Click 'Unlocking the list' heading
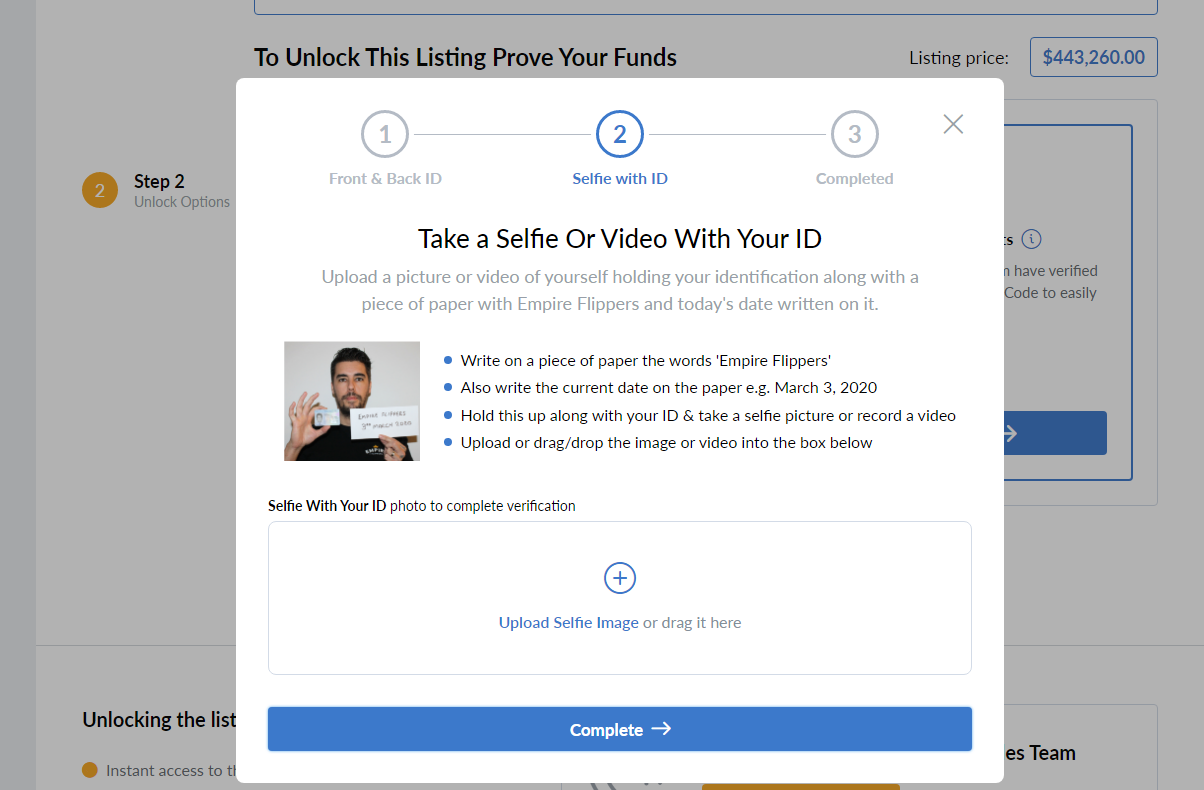The image size is (1204, 790). [x=159, y=720]
